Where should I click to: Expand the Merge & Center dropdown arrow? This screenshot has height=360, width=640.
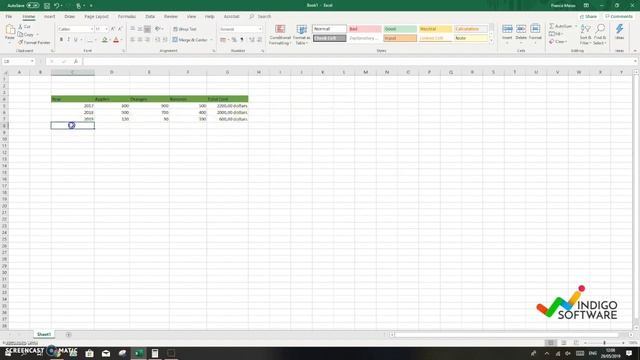[x=211, y=40]
